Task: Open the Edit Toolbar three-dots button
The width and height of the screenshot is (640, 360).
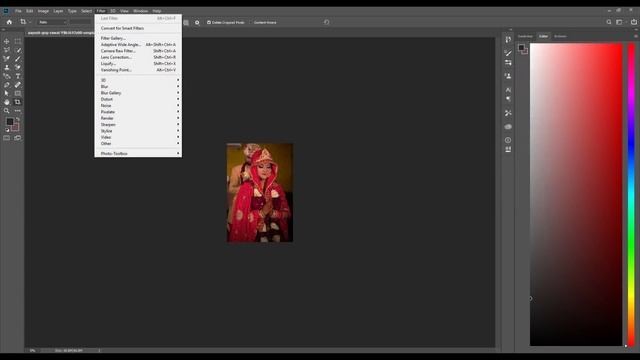Action: pyautogui.click(x=18, y=111)
